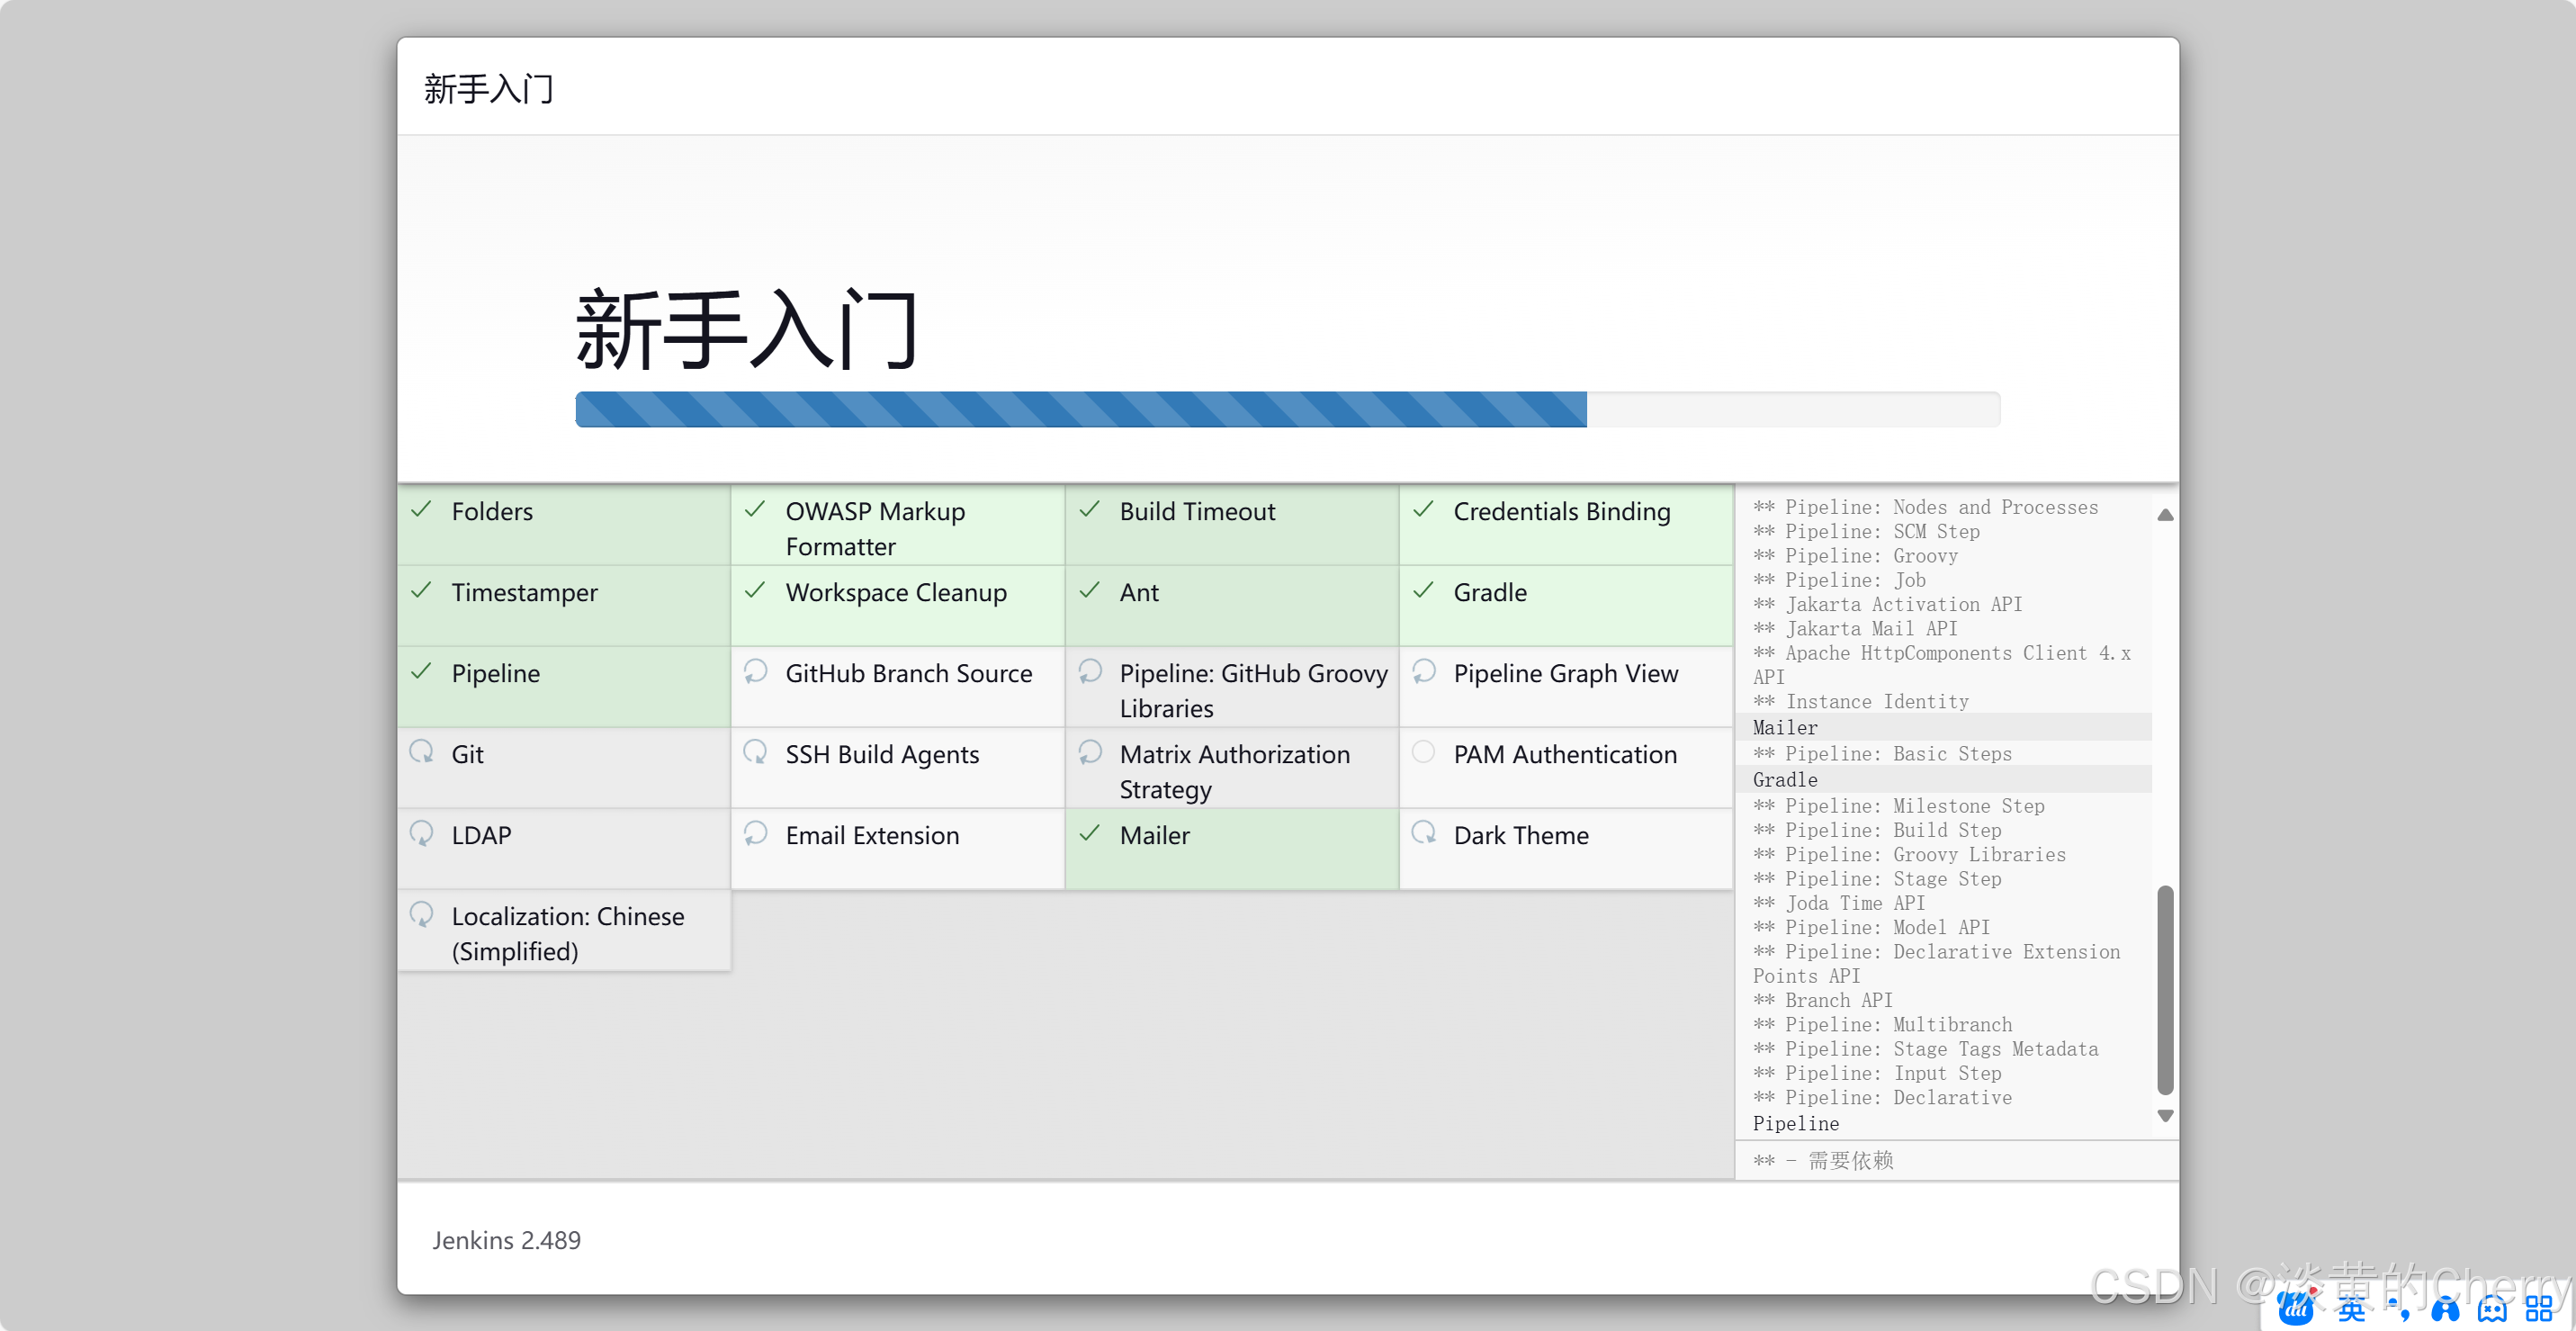Click the checkmark icon next to Folders
The height and width of the screenshot is (1331, 2576).
[421, 509]
